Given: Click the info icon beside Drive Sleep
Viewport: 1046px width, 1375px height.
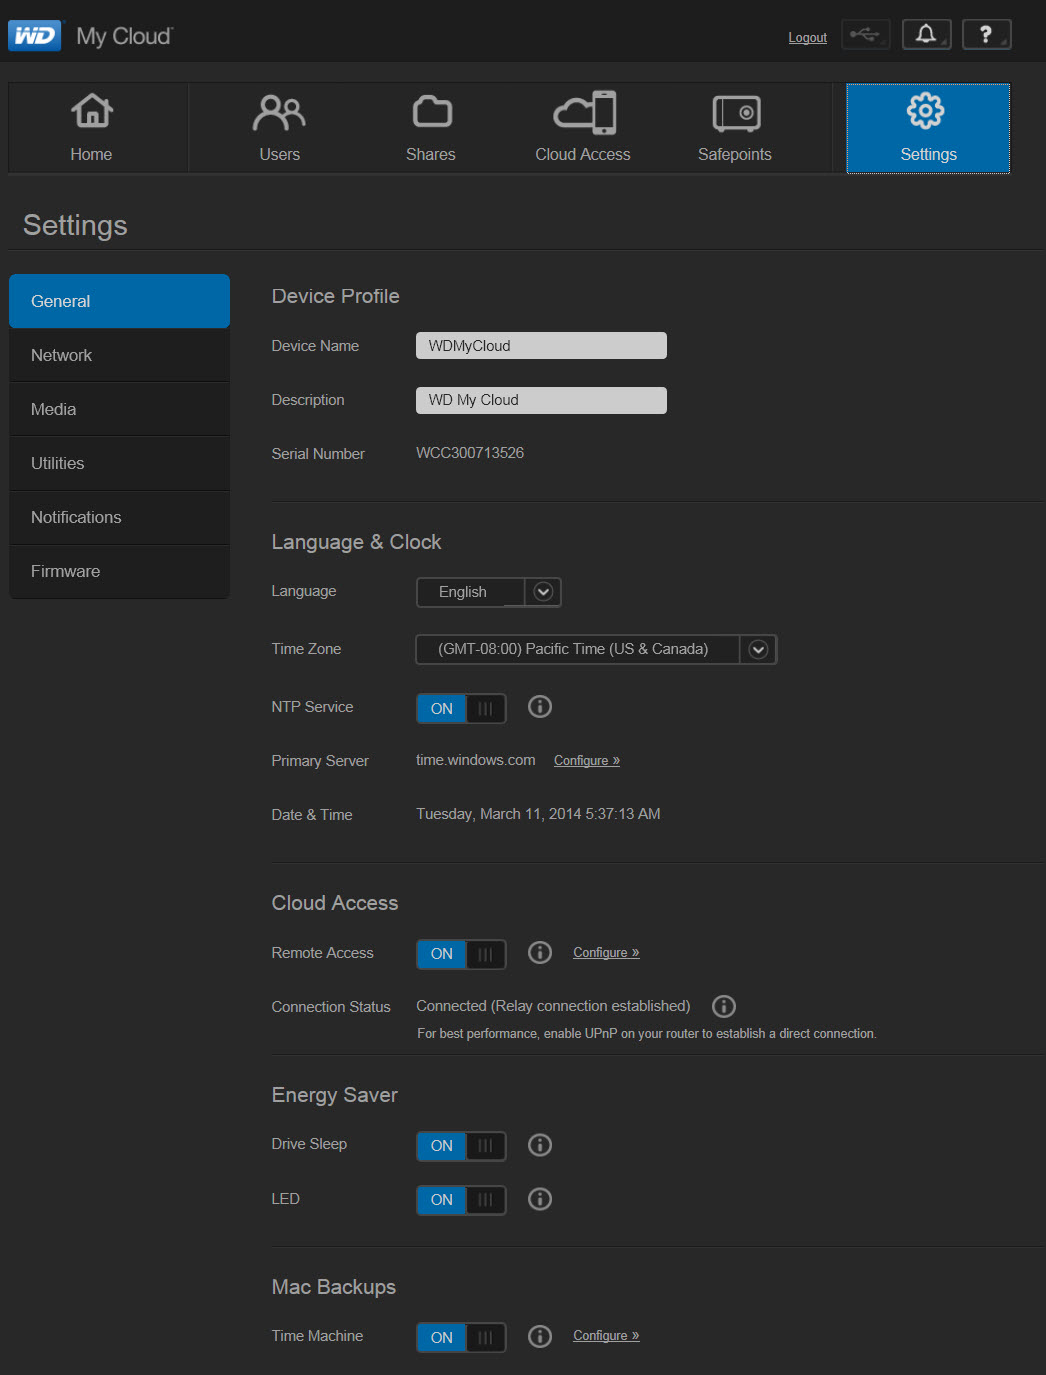Looking at the screenshot, I should tap(540, 1145).
